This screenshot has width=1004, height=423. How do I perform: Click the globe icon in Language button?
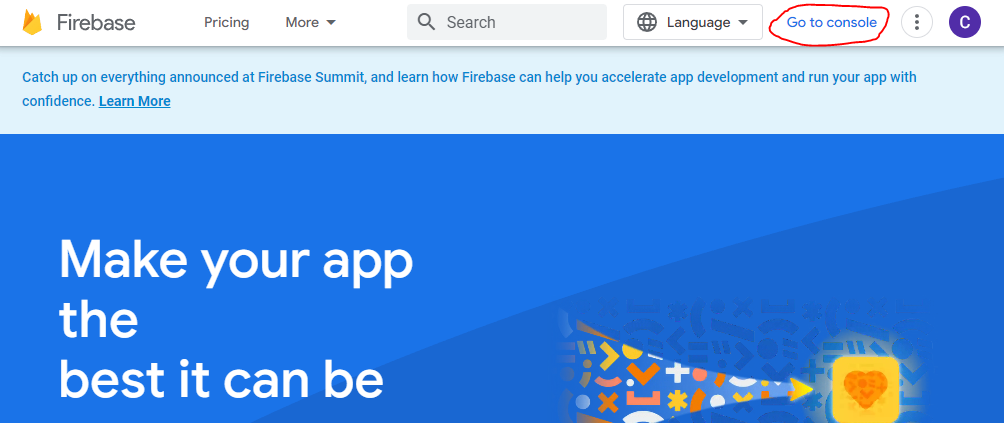point(647,22)
